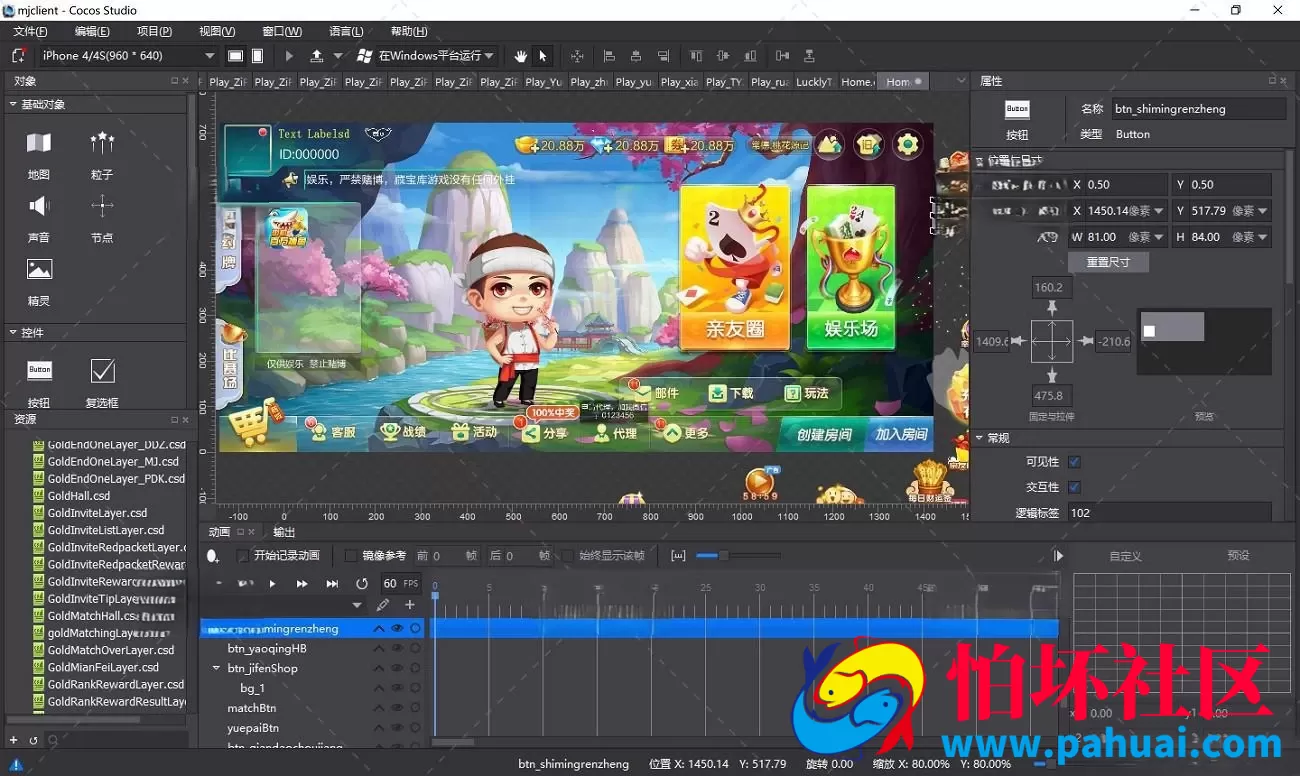
Task: Click the new file icon in toolbar
Action: [18, 56]
